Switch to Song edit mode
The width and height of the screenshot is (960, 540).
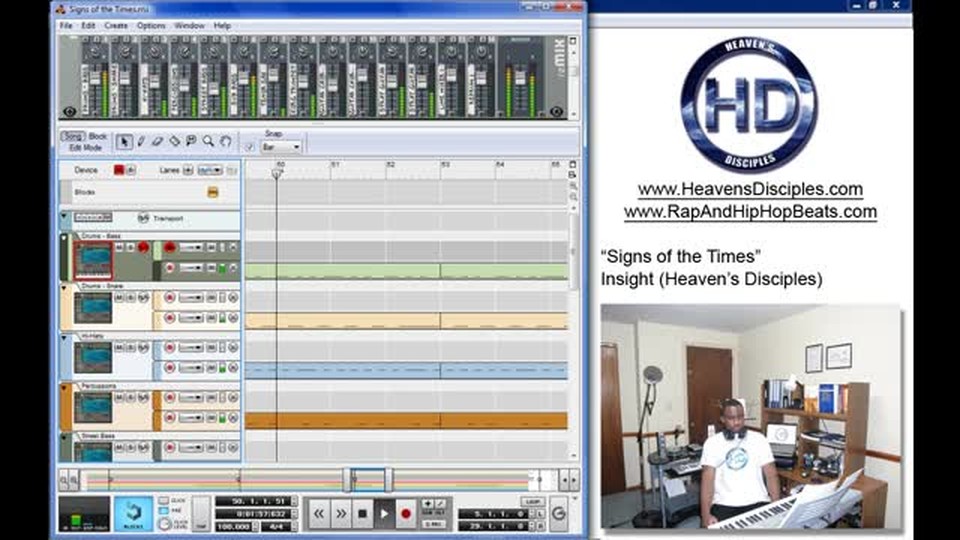coord(73,137)
